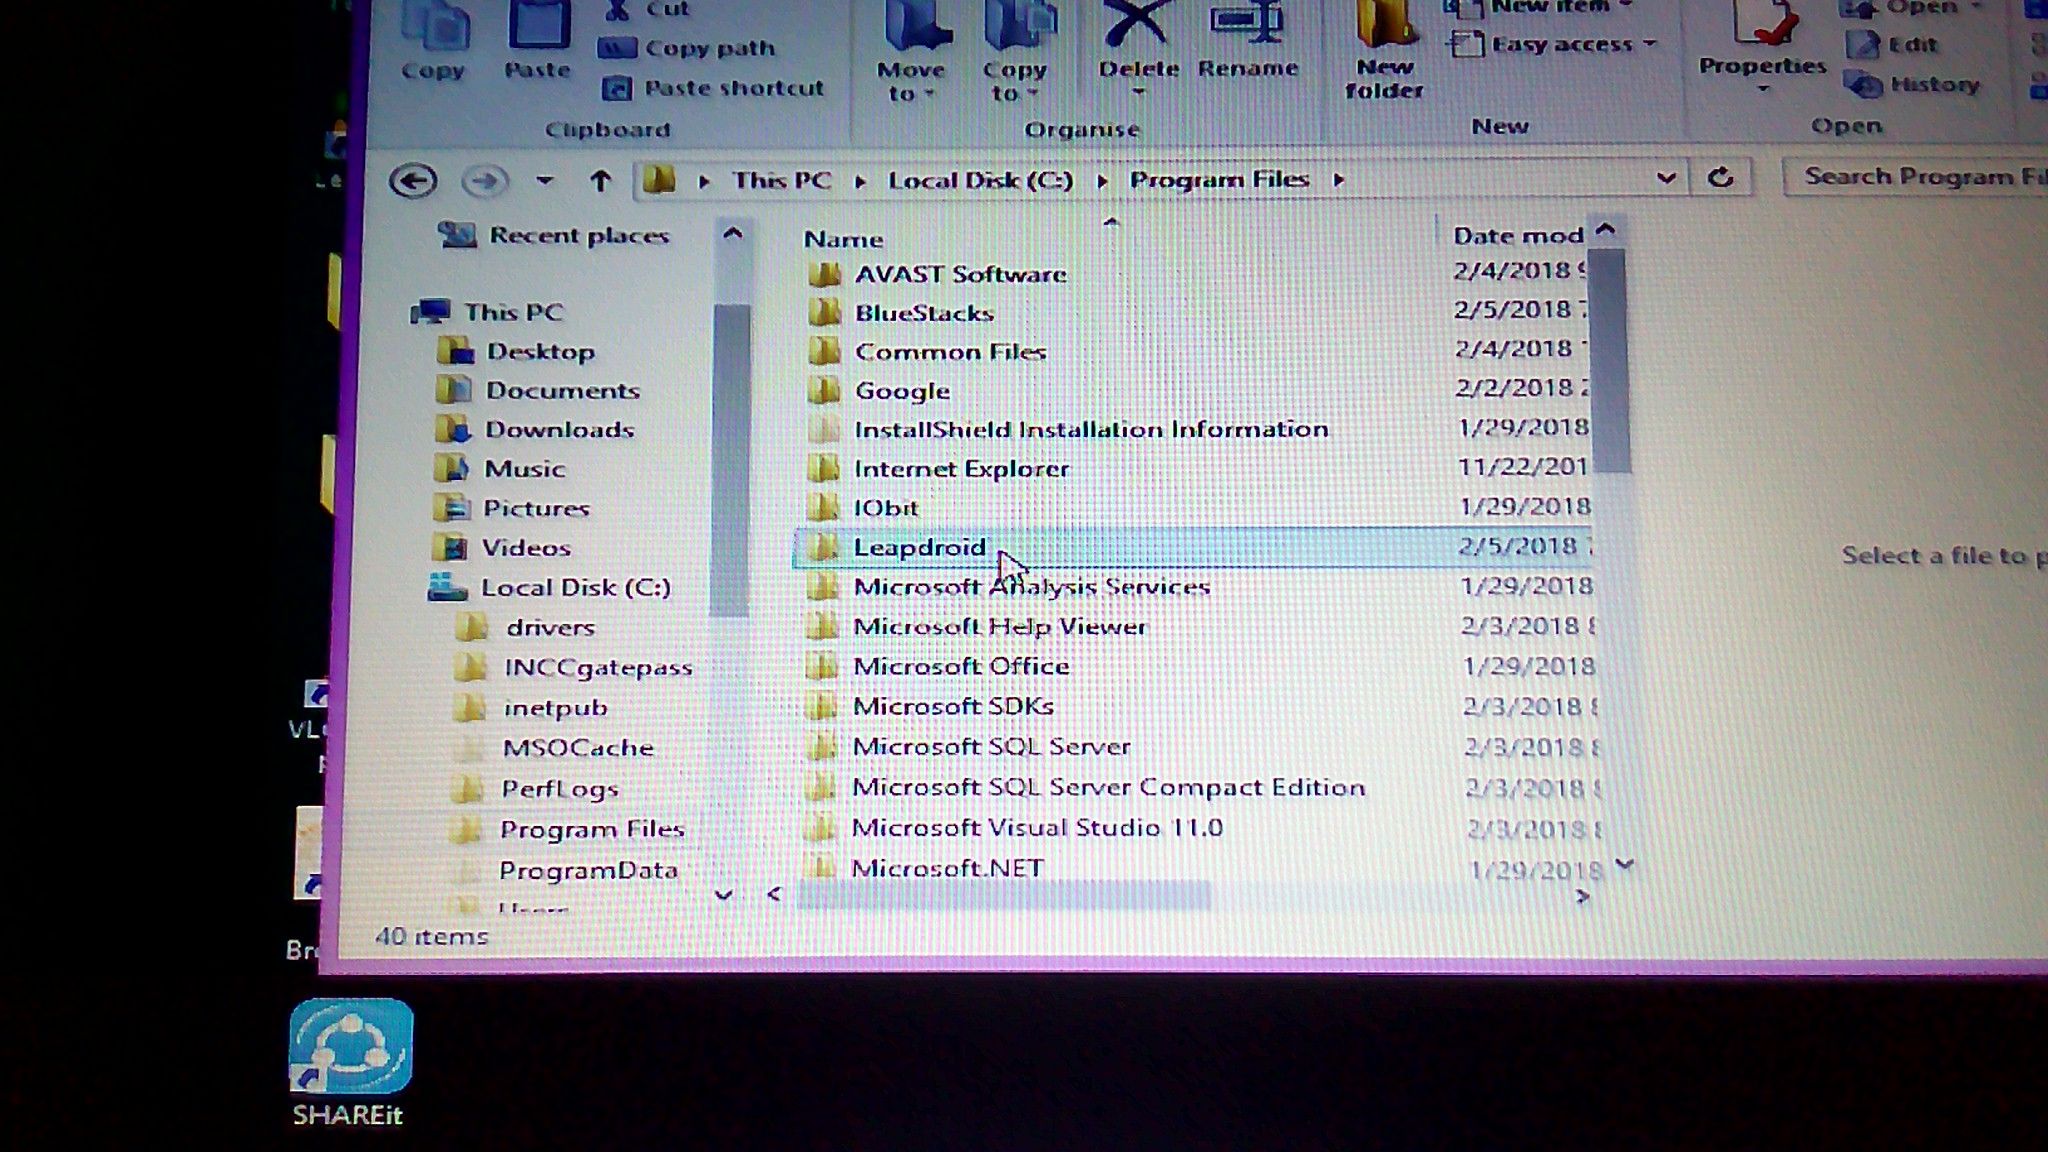Expand the address bar history dropdown
The height and width of the screenshot is (1152, 2048).
1665,178
